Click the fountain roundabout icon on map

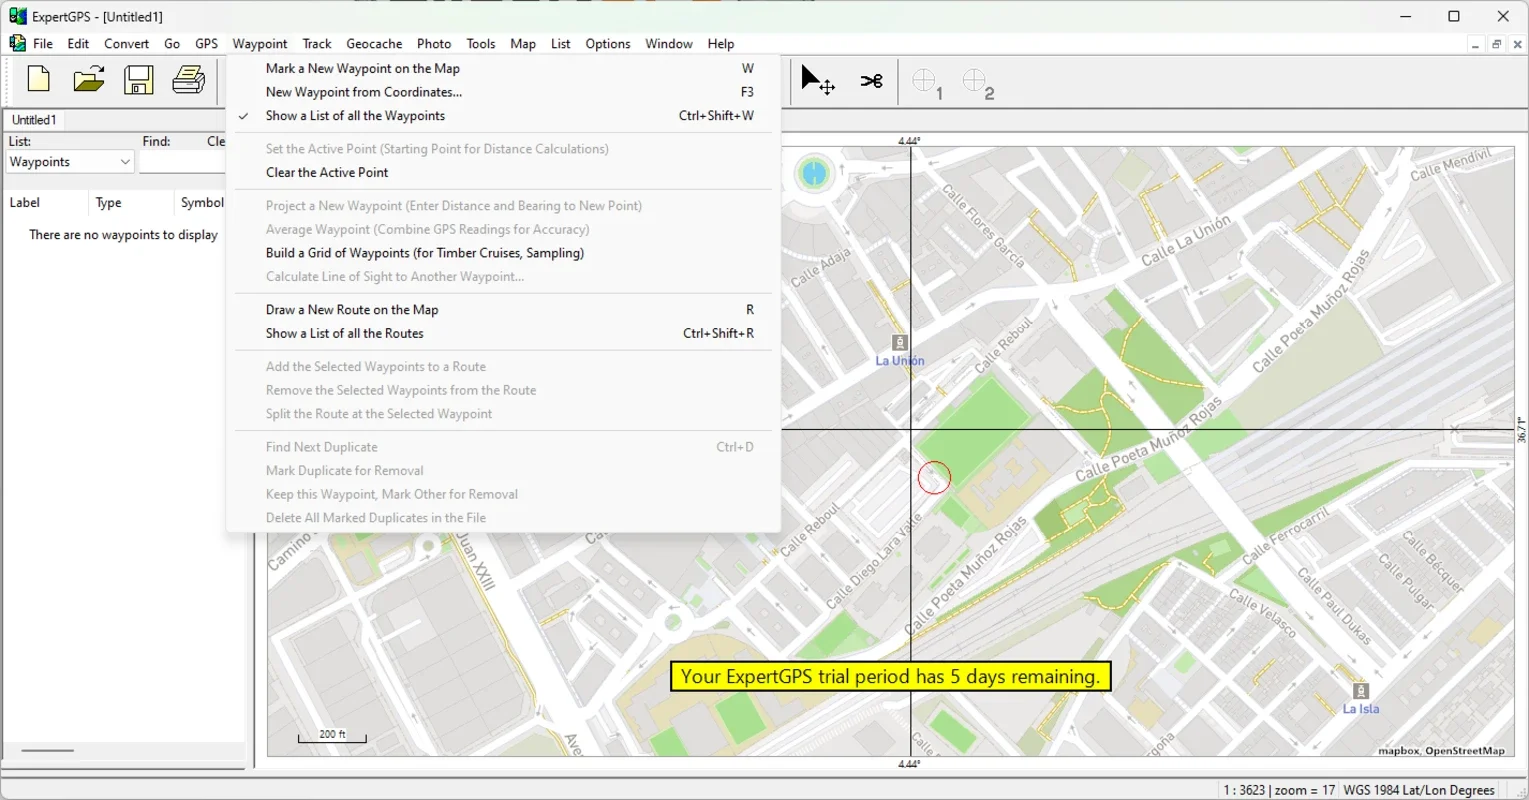pyautogui.click(x=814, y=173)
